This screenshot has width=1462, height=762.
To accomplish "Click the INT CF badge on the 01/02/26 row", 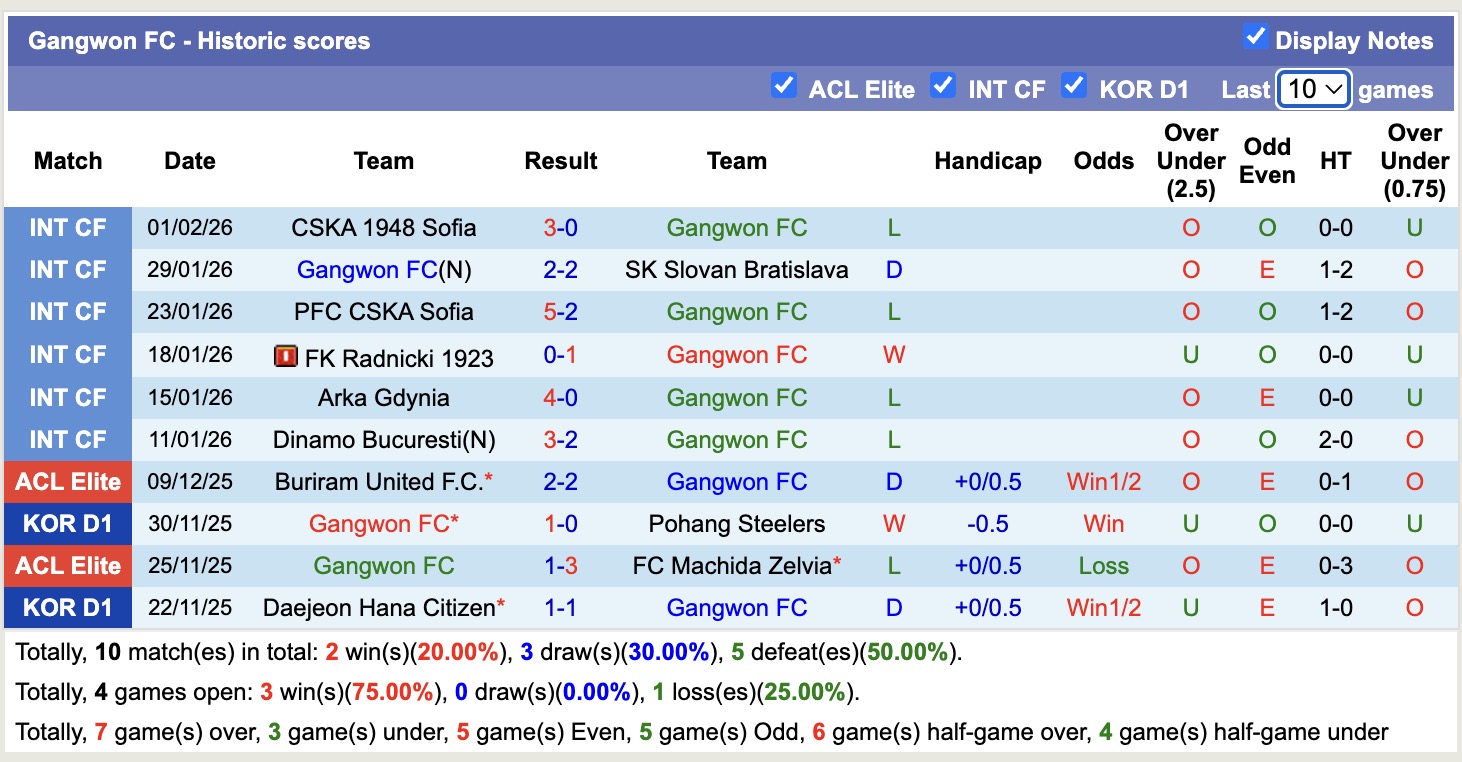I will (67, 227).
